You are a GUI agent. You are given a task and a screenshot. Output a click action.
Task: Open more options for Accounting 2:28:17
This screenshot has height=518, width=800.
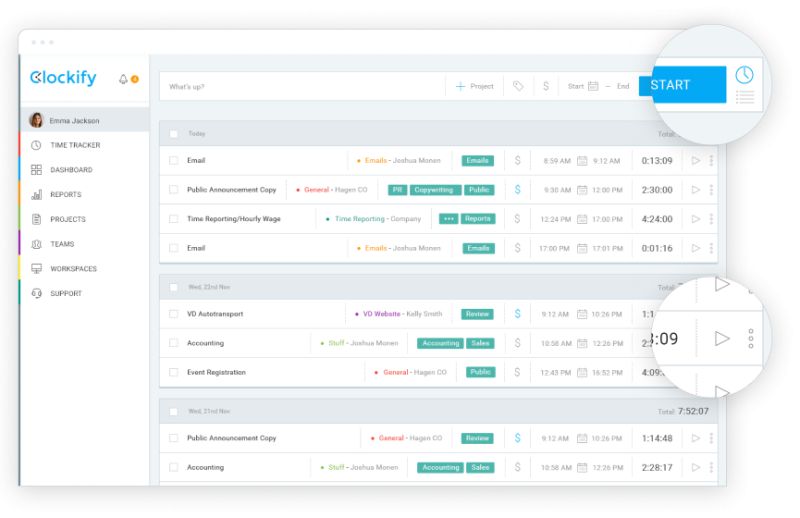click(x=711, y=467)
